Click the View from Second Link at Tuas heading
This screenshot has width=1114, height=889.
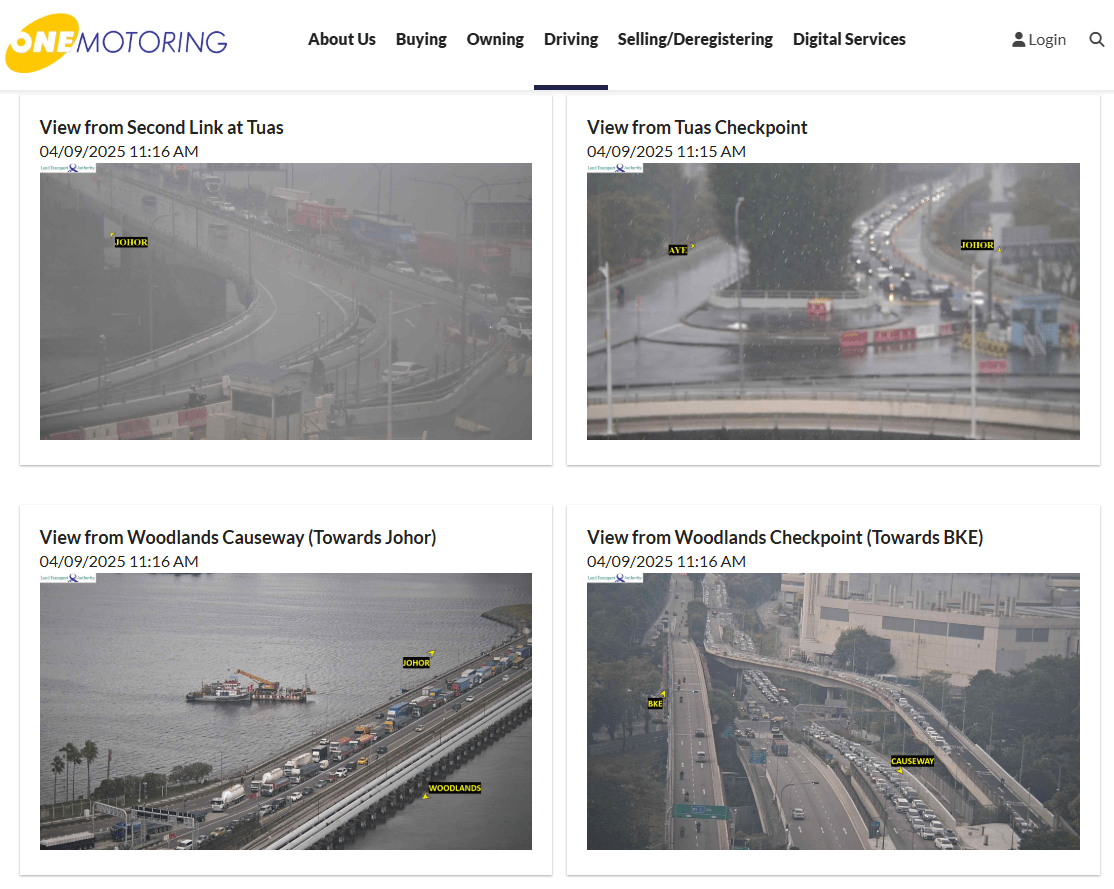pos(162,127)
